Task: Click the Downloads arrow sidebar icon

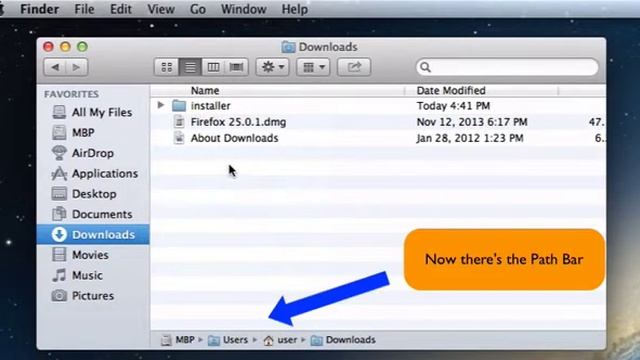Action: coord(59,234)
